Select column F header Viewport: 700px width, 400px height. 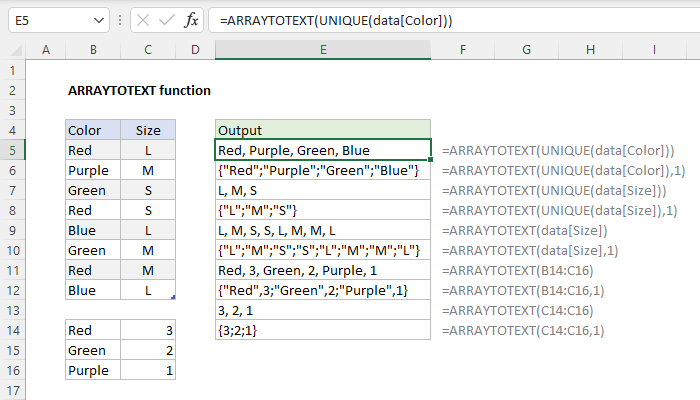point(462,50)
